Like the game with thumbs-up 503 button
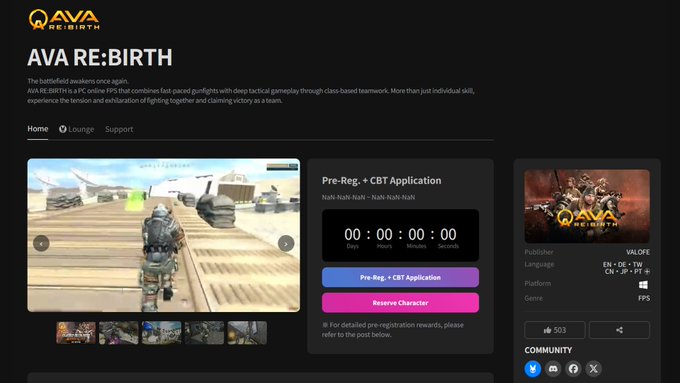This screenshot has width=680, height=383. pos(555,330)
